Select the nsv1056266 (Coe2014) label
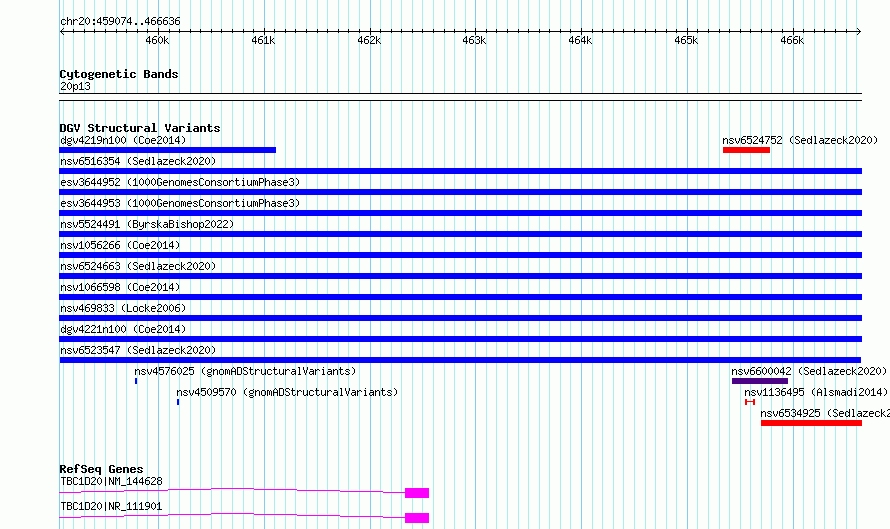Screen dimensions: 890x529 [120, 245]
